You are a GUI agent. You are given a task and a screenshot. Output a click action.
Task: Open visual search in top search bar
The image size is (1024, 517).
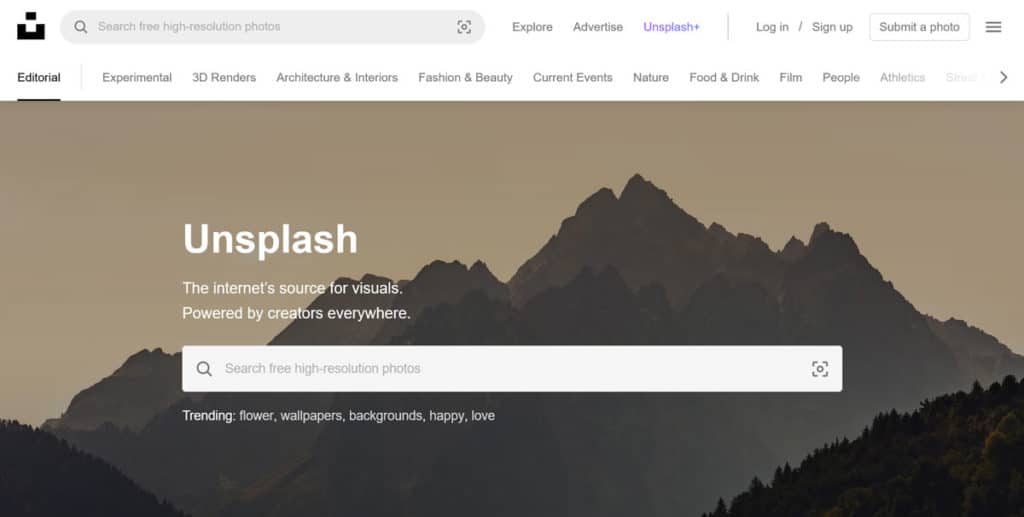click(x=464, y=27)
